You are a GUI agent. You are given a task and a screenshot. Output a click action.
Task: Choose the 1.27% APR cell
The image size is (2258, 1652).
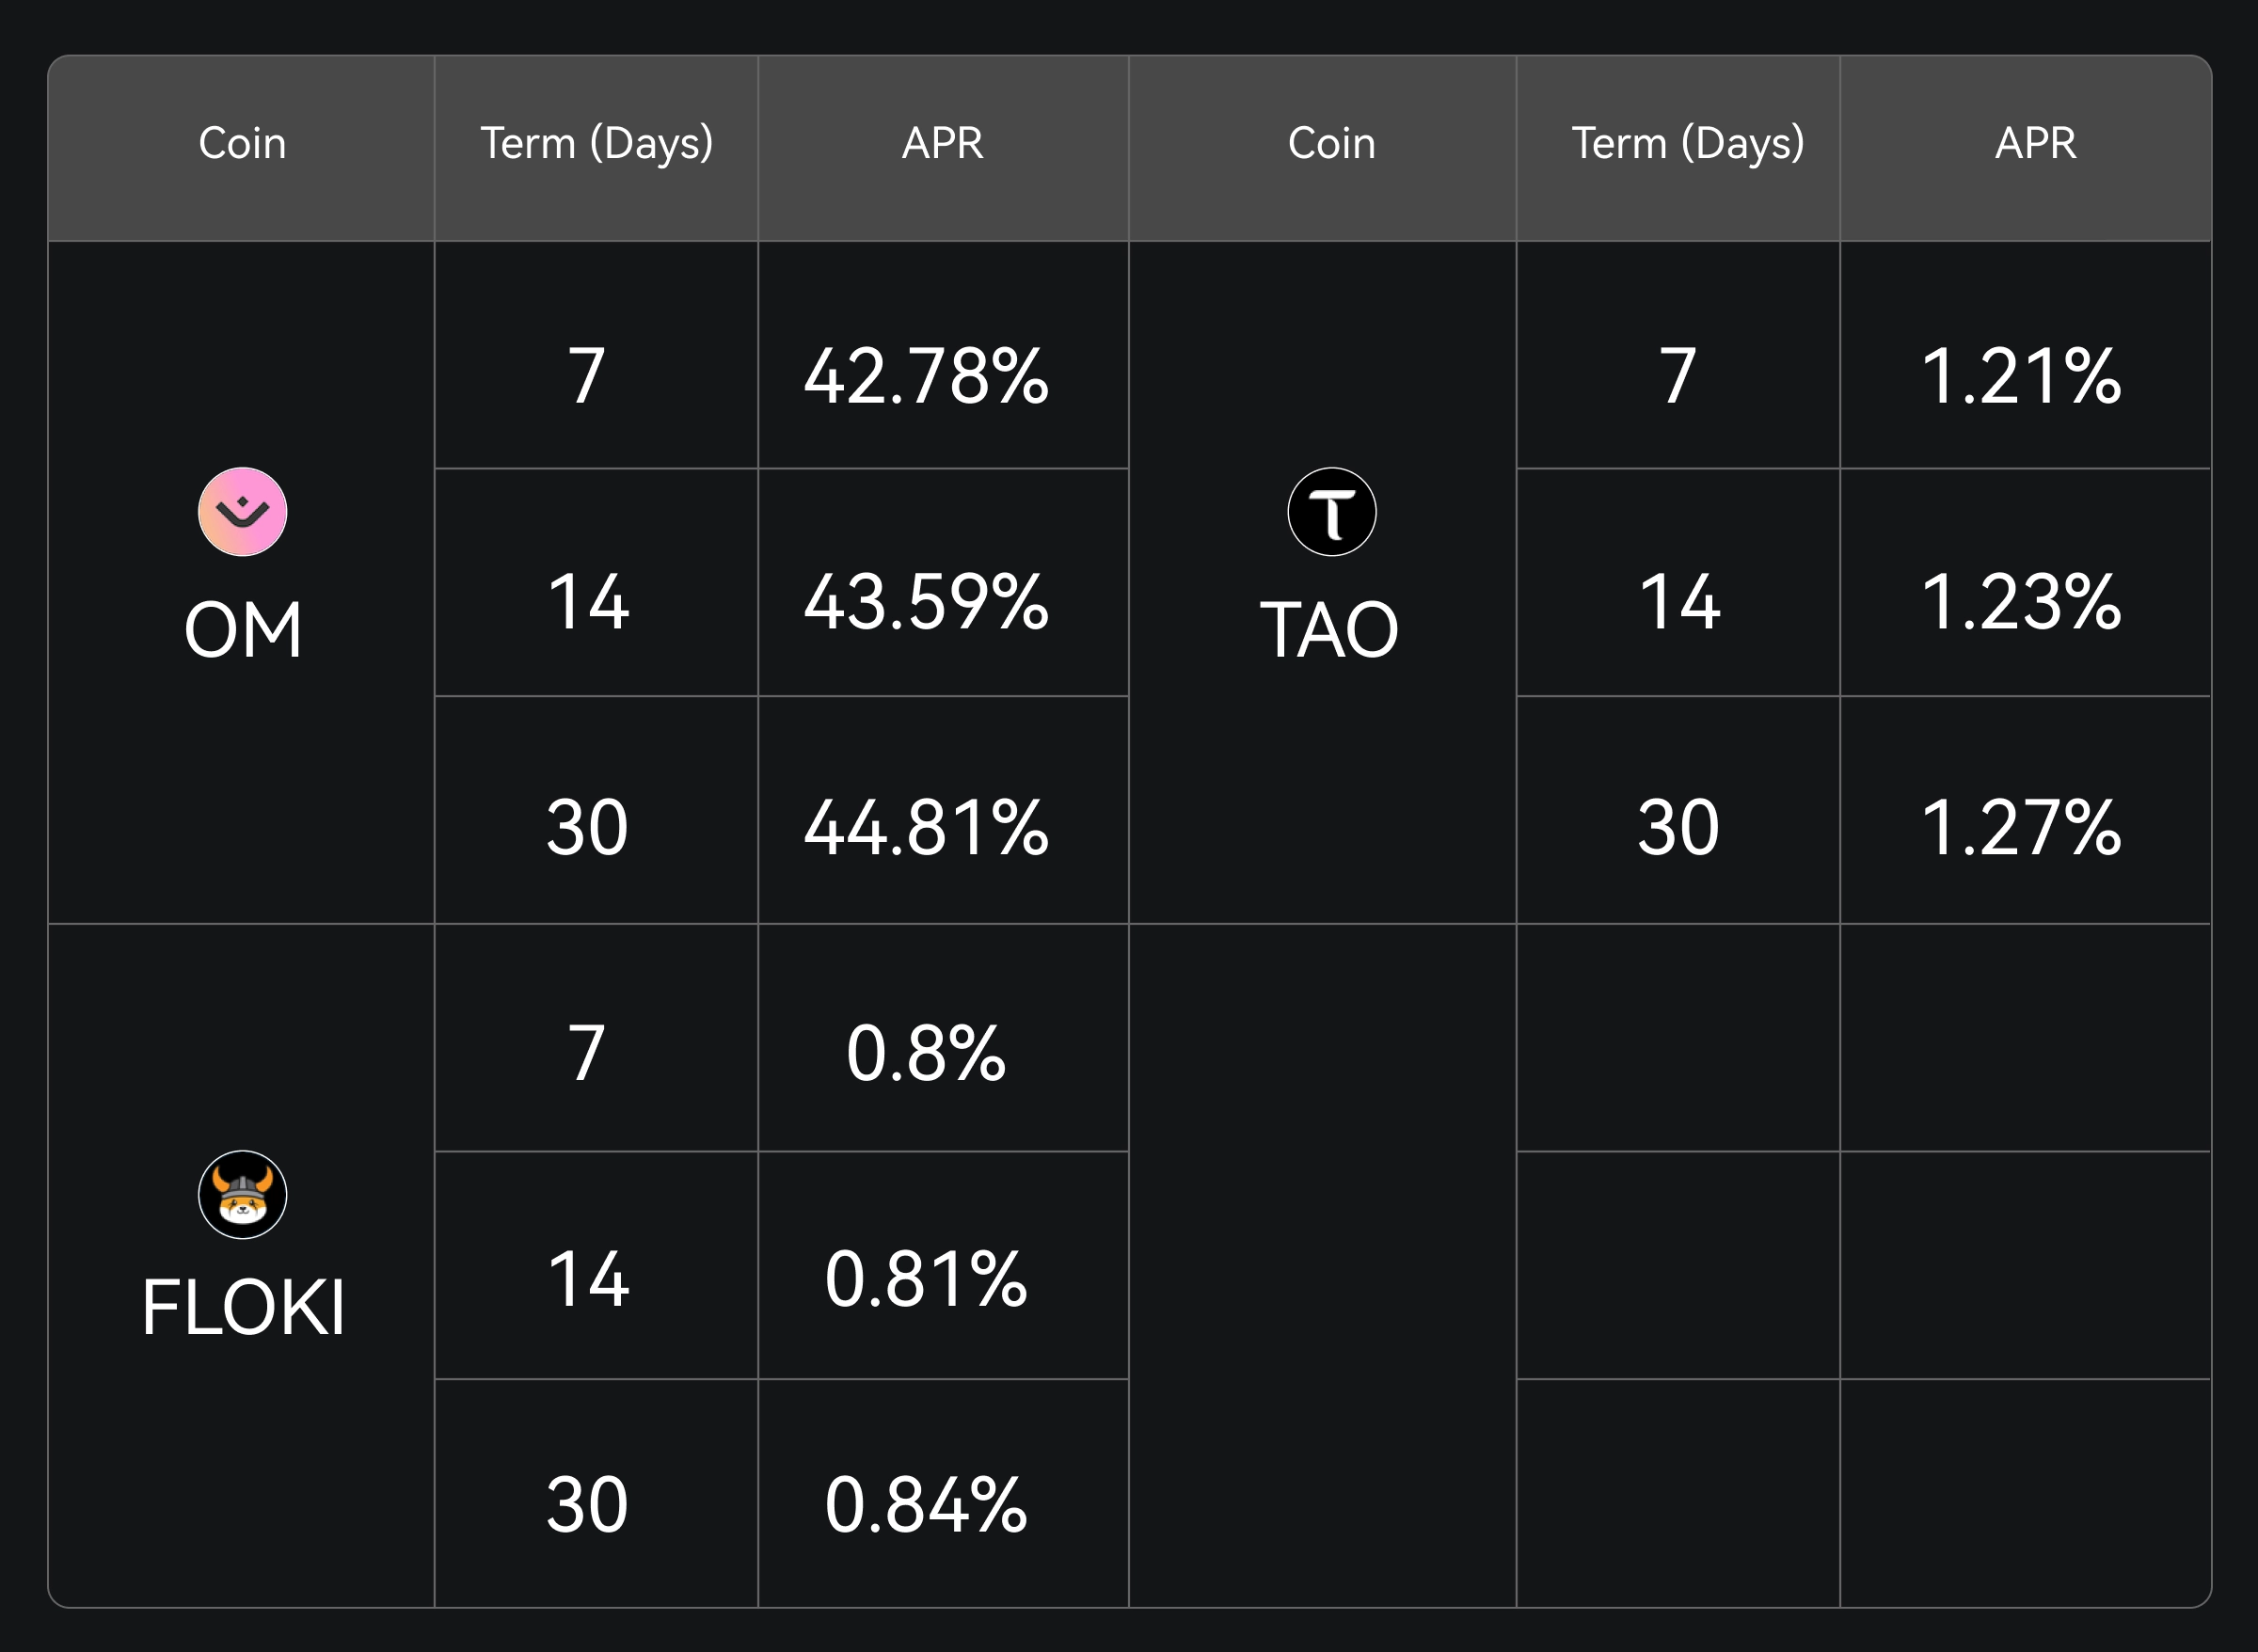[2020, 828]
